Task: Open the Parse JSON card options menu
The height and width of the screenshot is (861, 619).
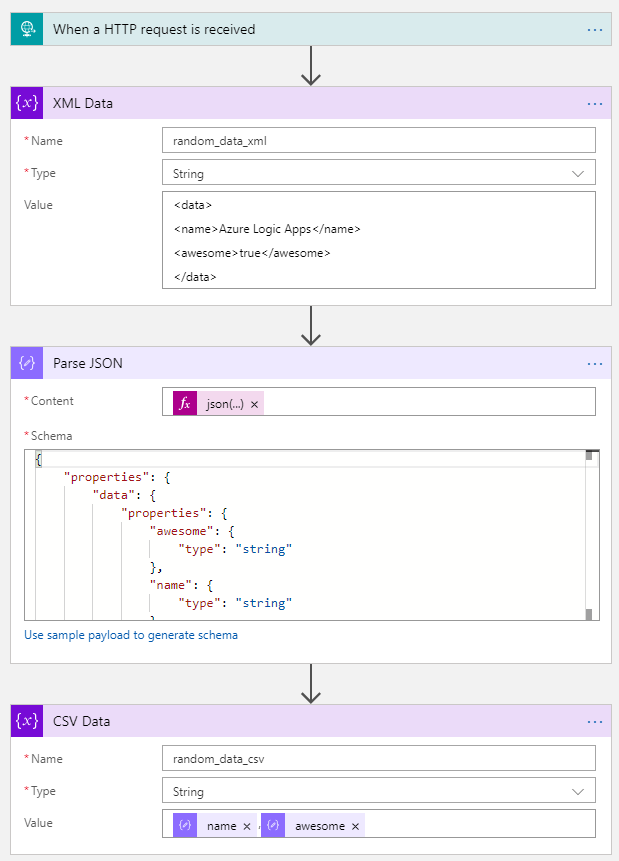Action: 594,363
